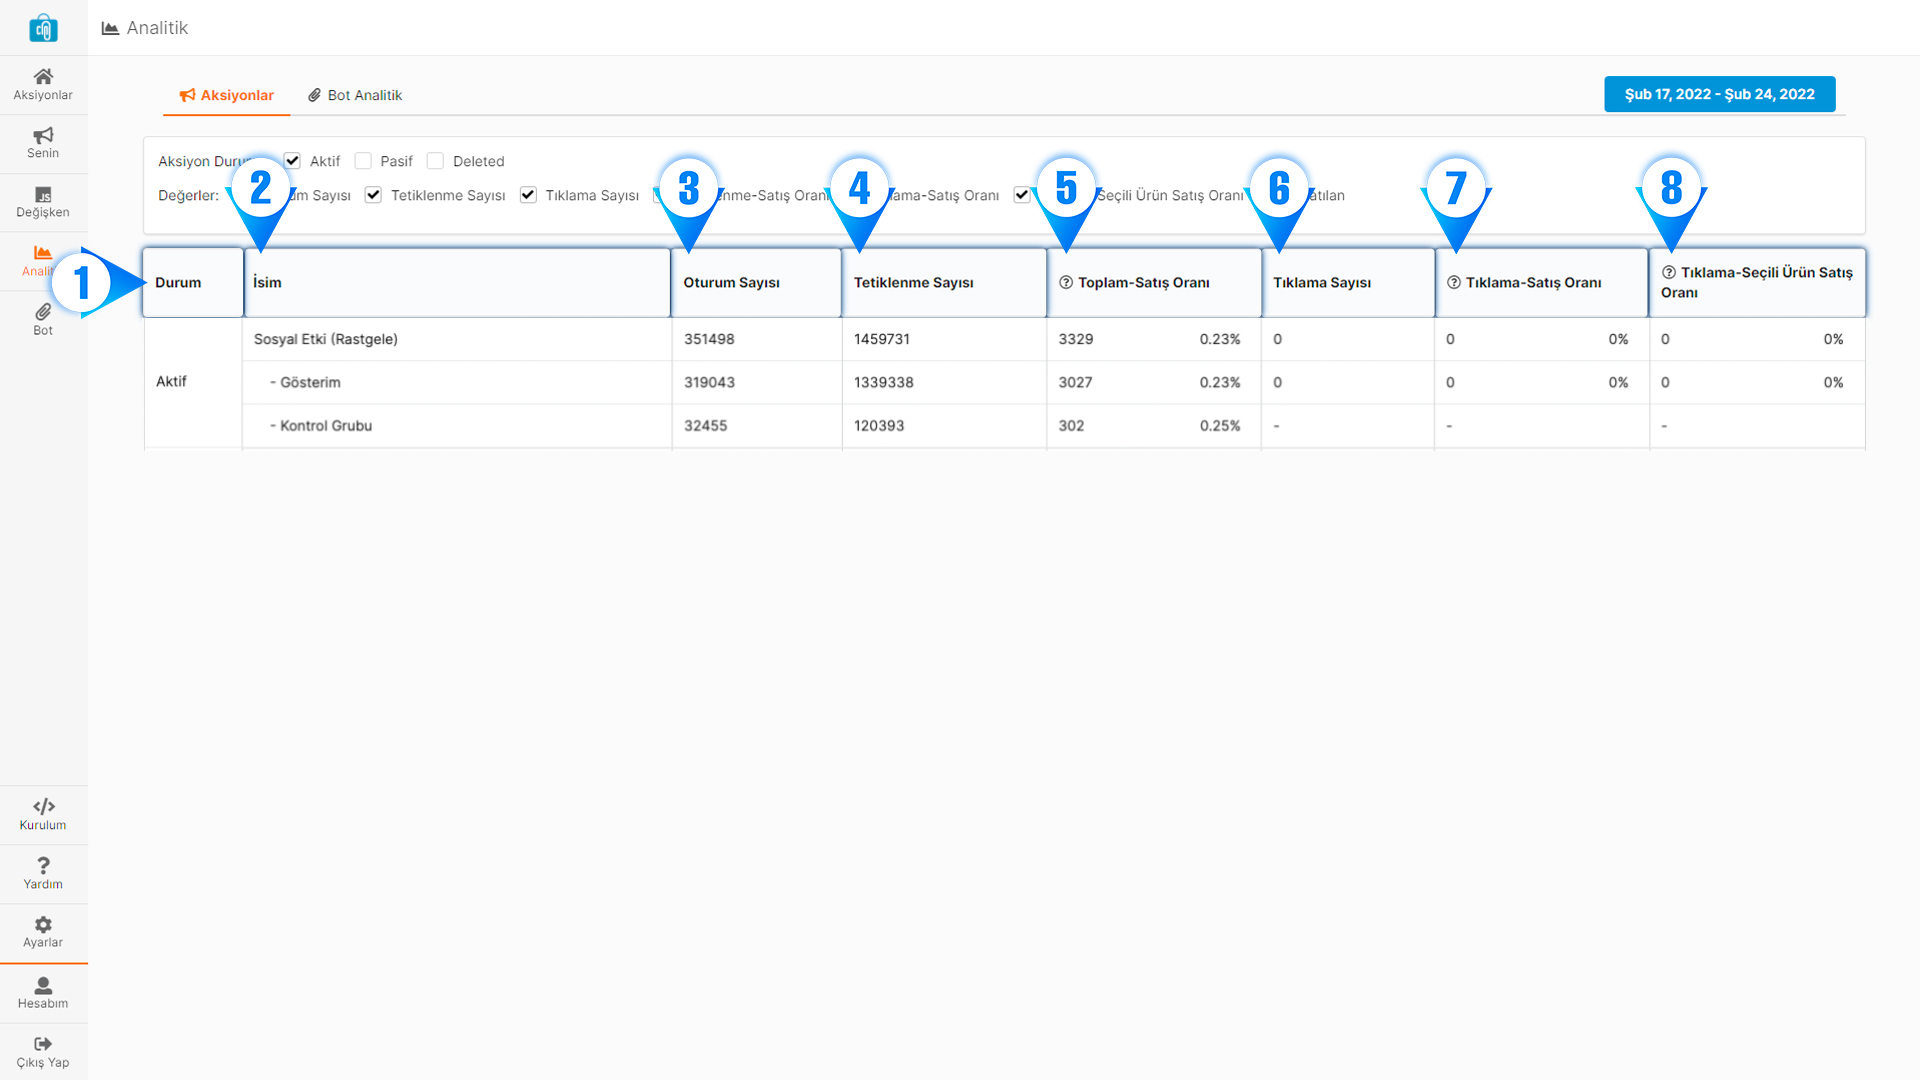This screenshot has height=1080, width=1920.
Task: Click the Yardım question mark icon
Action: (x=43, y=866)
